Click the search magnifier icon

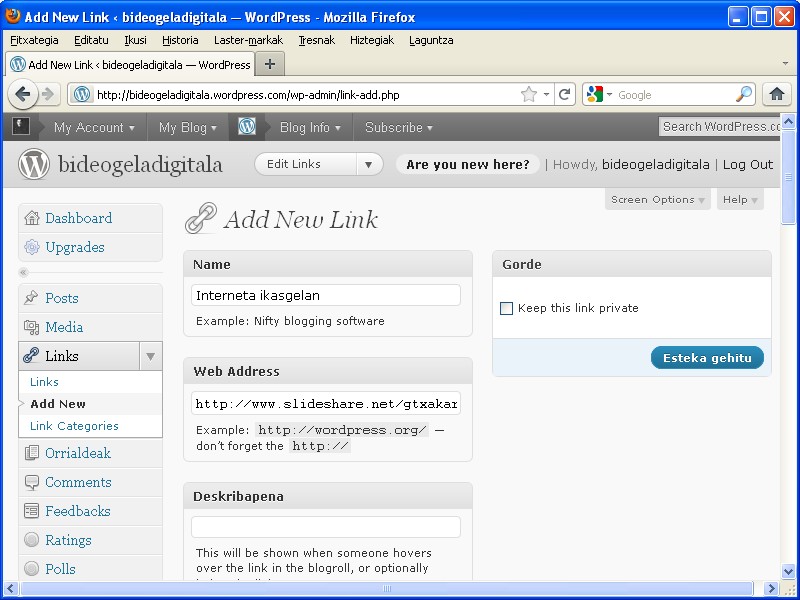744,94
